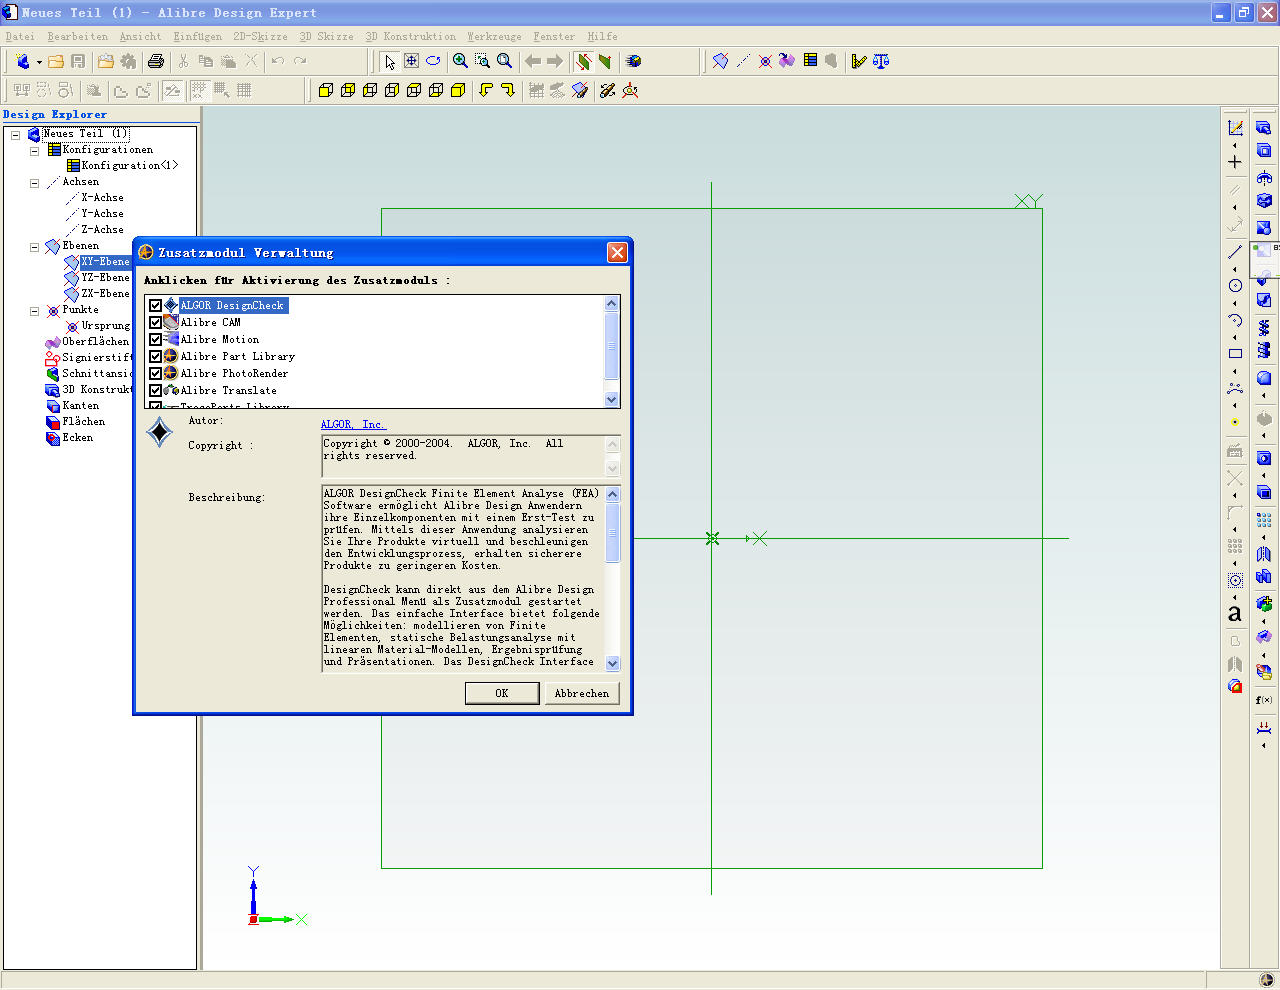Select the ZX-Ebene tree item
Viewport: 1280px width, 990px height.
point(105,294)
